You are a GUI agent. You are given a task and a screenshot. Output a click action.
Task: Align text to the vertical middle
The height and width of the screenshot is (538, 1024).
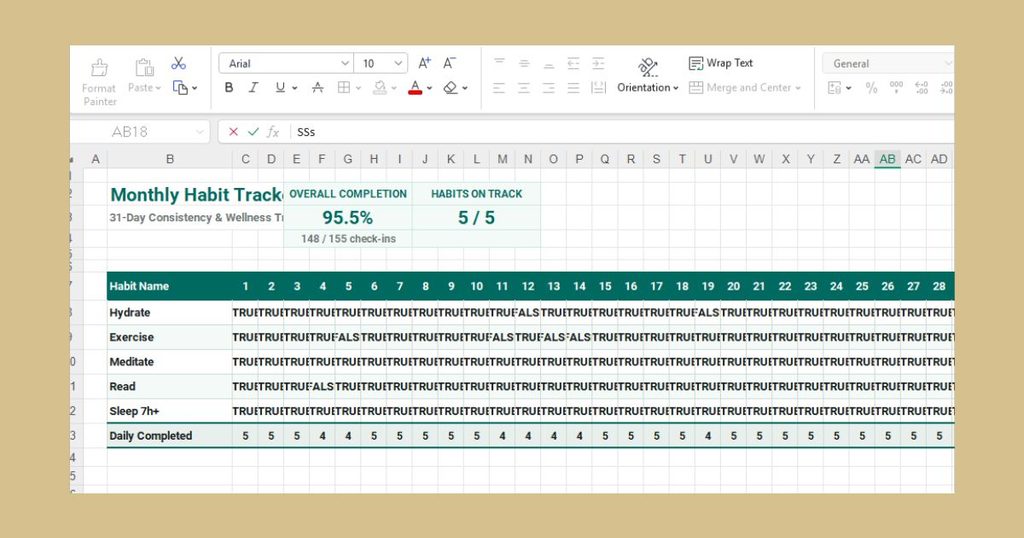524,63
